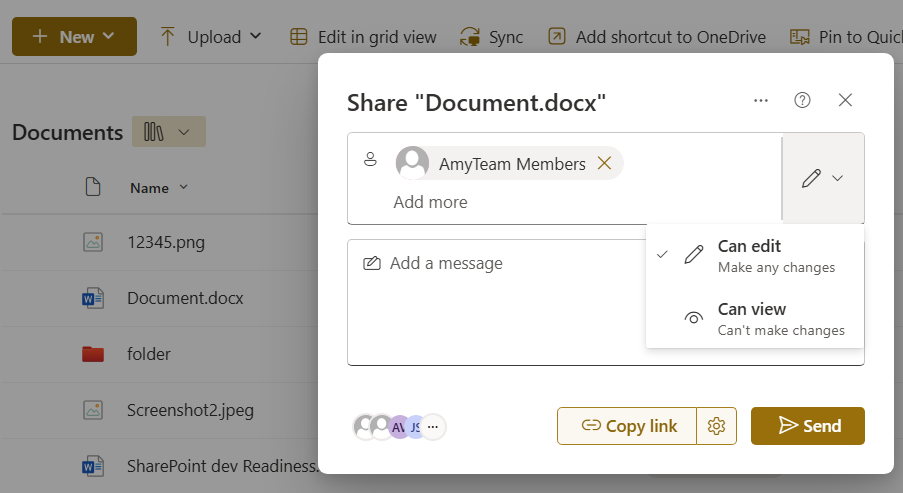Click the red folder icon
The height and width of the screenshot is (493, 903).
[93, 354]
